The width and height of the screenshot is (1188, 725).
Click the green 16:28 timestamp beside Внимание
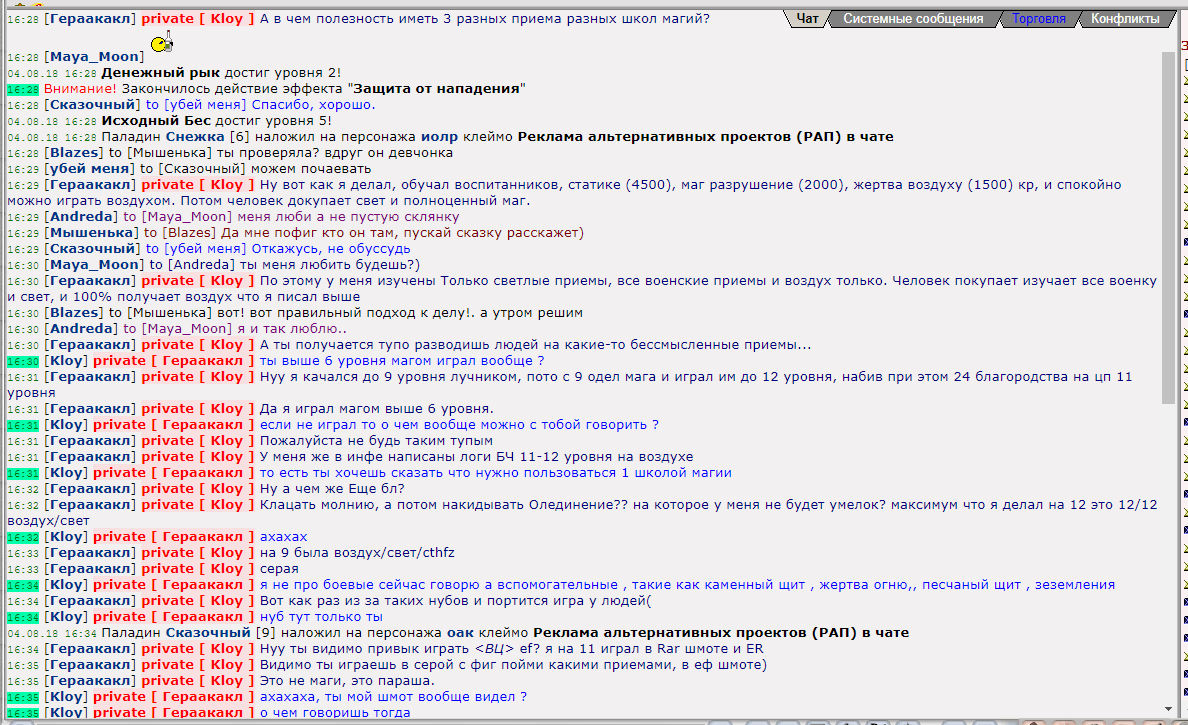click(x=23, y=89)
